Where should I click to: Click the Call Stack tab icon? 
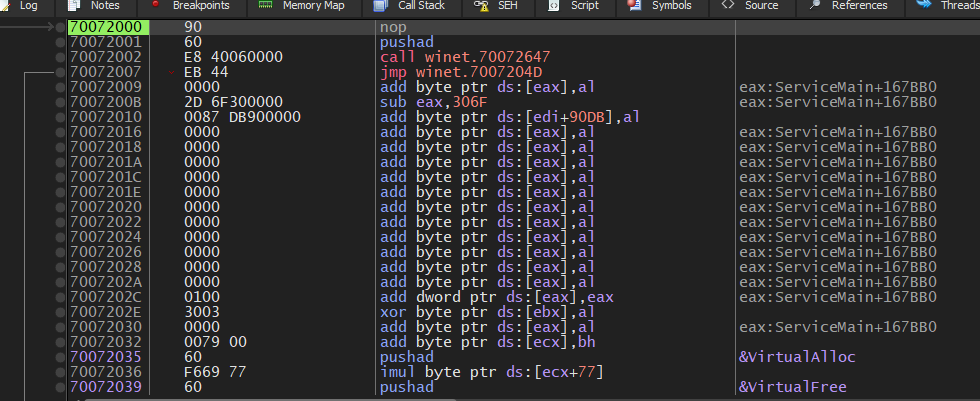coord(380,5)
